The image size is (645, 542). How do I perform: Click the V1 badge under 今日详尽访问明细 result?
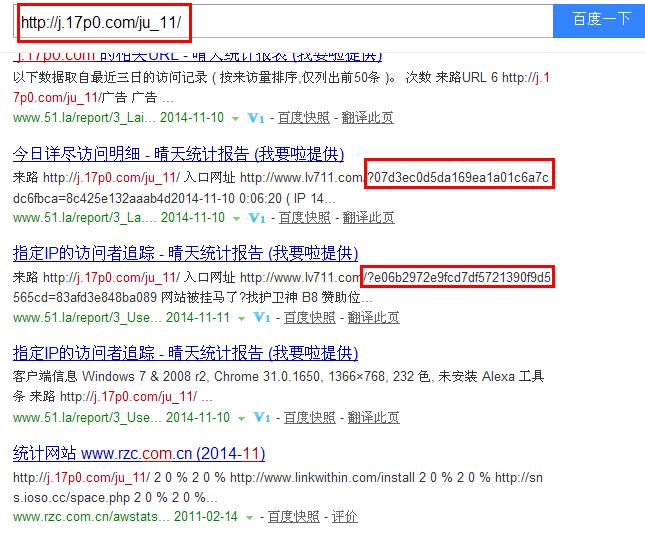256,217
